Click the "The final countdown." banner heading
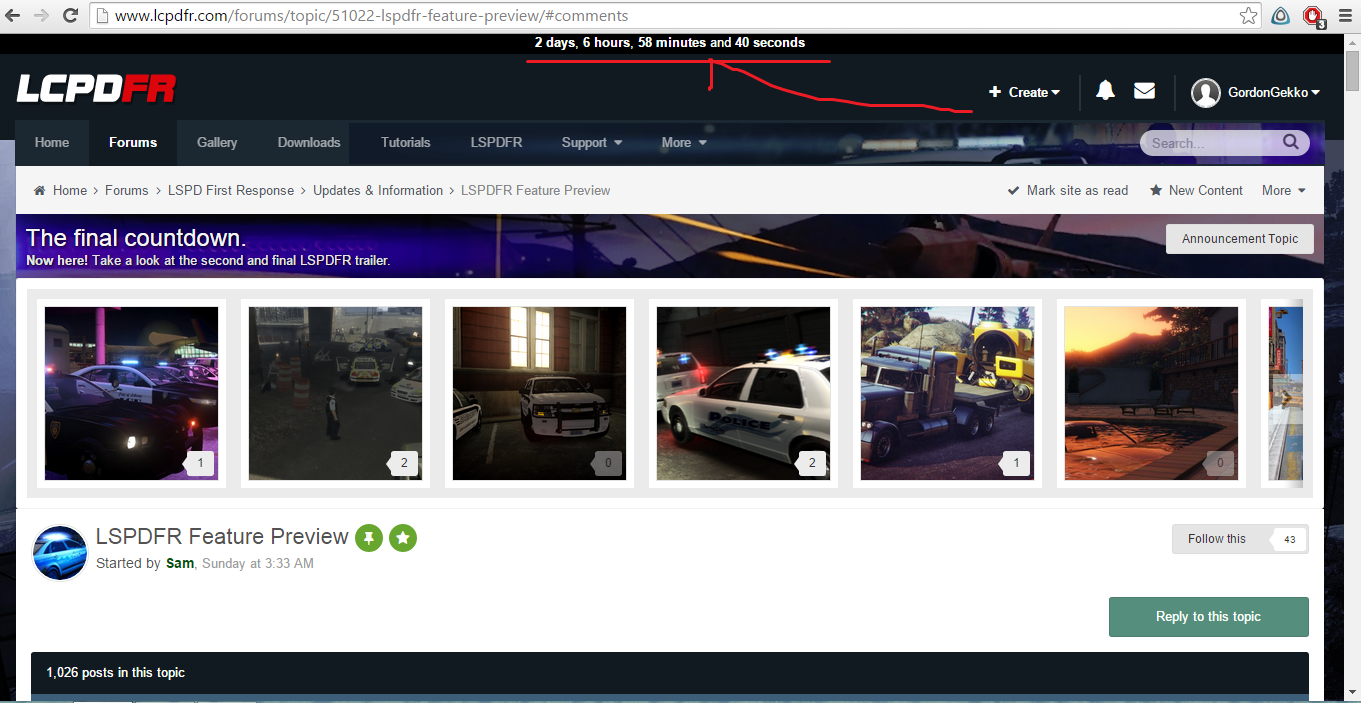The height and width of the screenshot is (703, 1361). [136, 238]
